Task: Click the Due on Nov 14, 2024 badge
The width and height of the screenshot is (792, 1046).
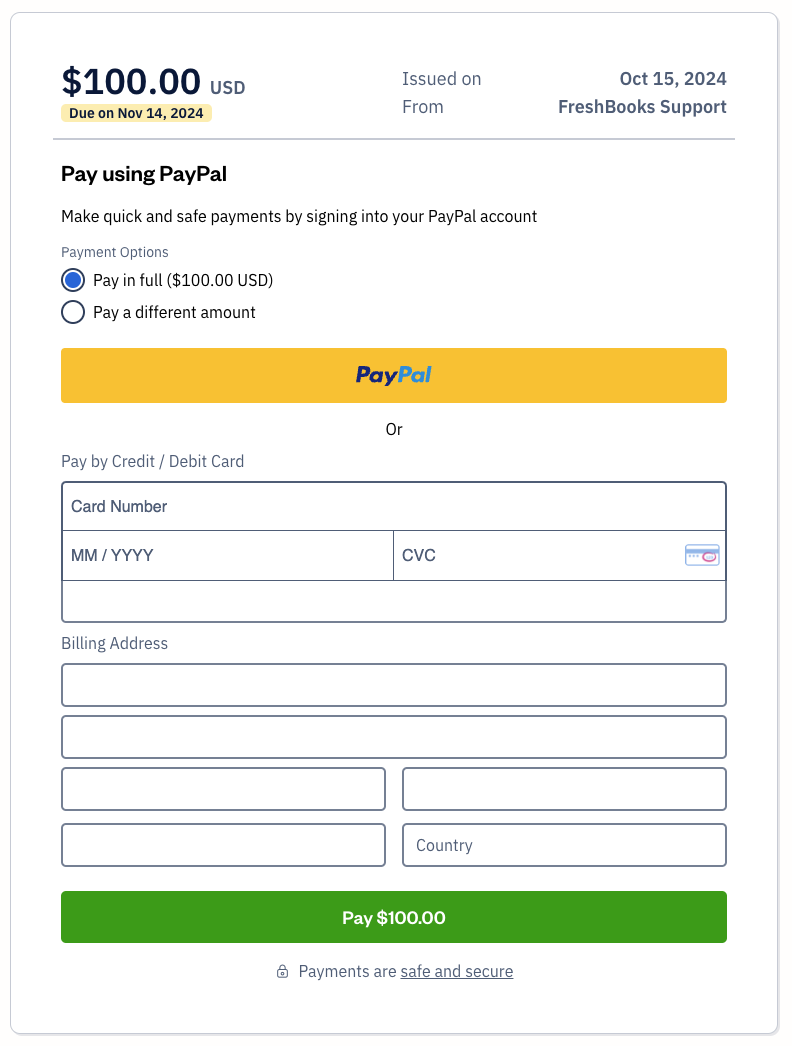Action: tap(136, 113)
